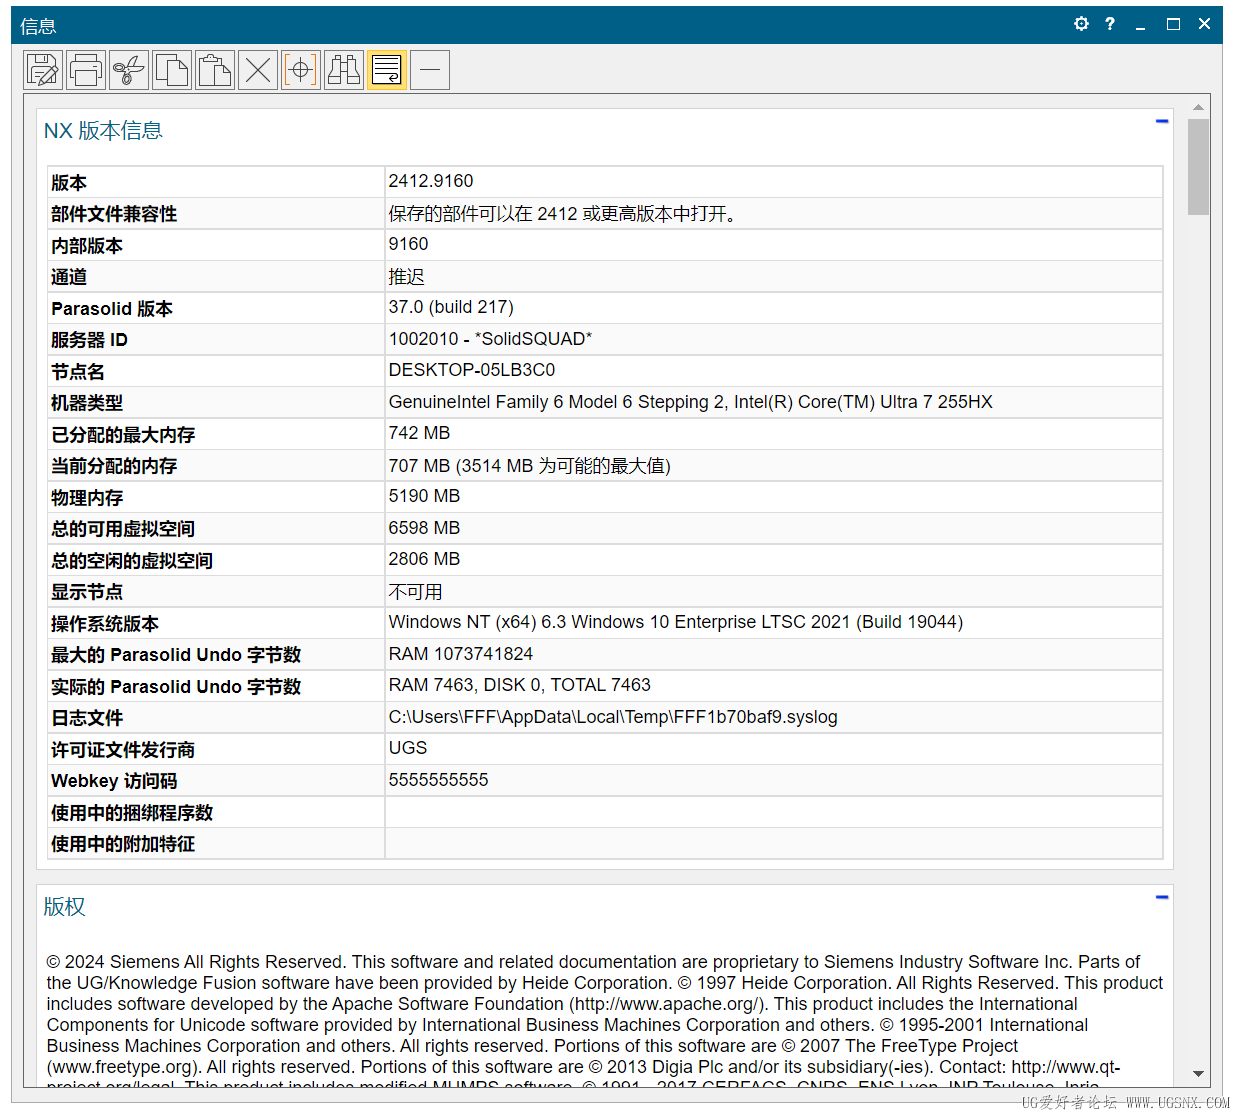Click the 6598 MB virtual space value
Screen dimensions: 1235x1115
pos(424,528)
